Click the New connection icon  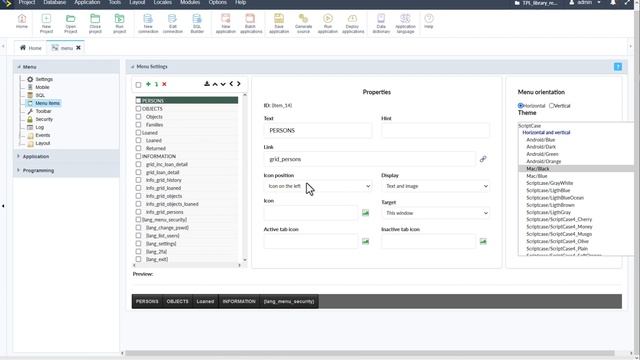click(148, 24)
